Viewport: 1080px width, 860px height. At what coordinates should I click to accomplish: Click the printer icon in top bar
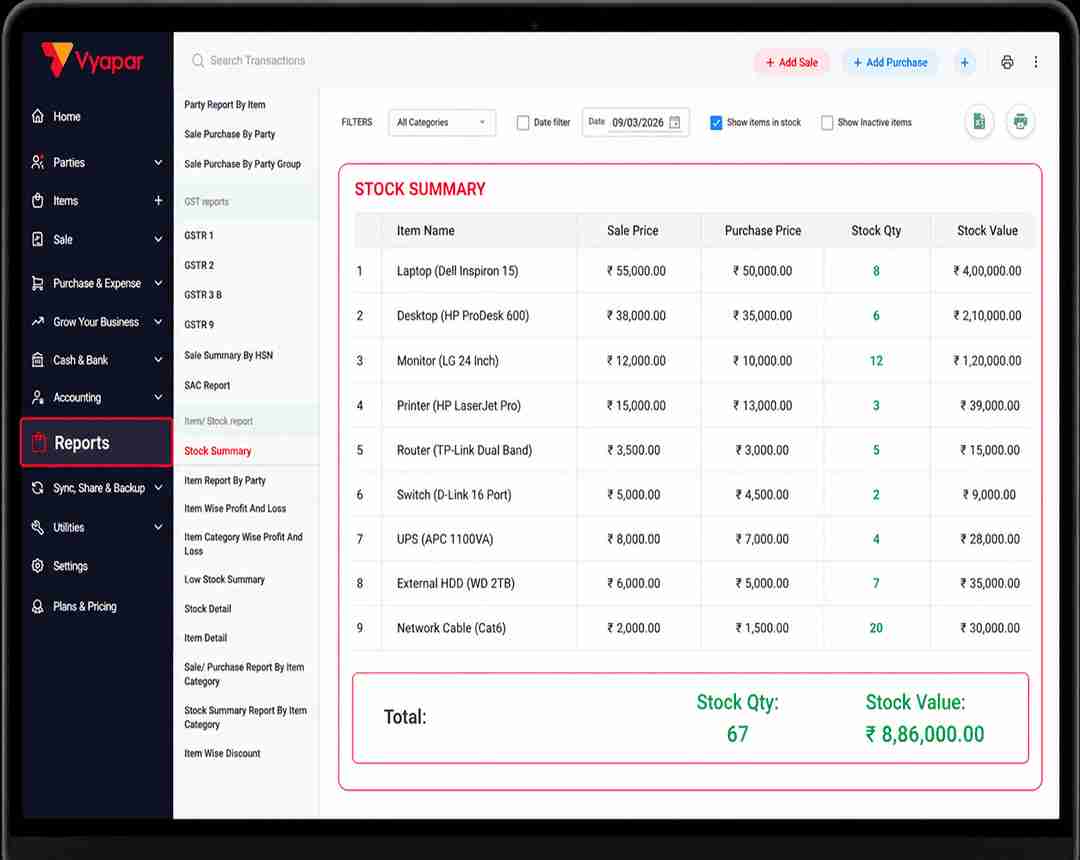tap(1007, 63)
